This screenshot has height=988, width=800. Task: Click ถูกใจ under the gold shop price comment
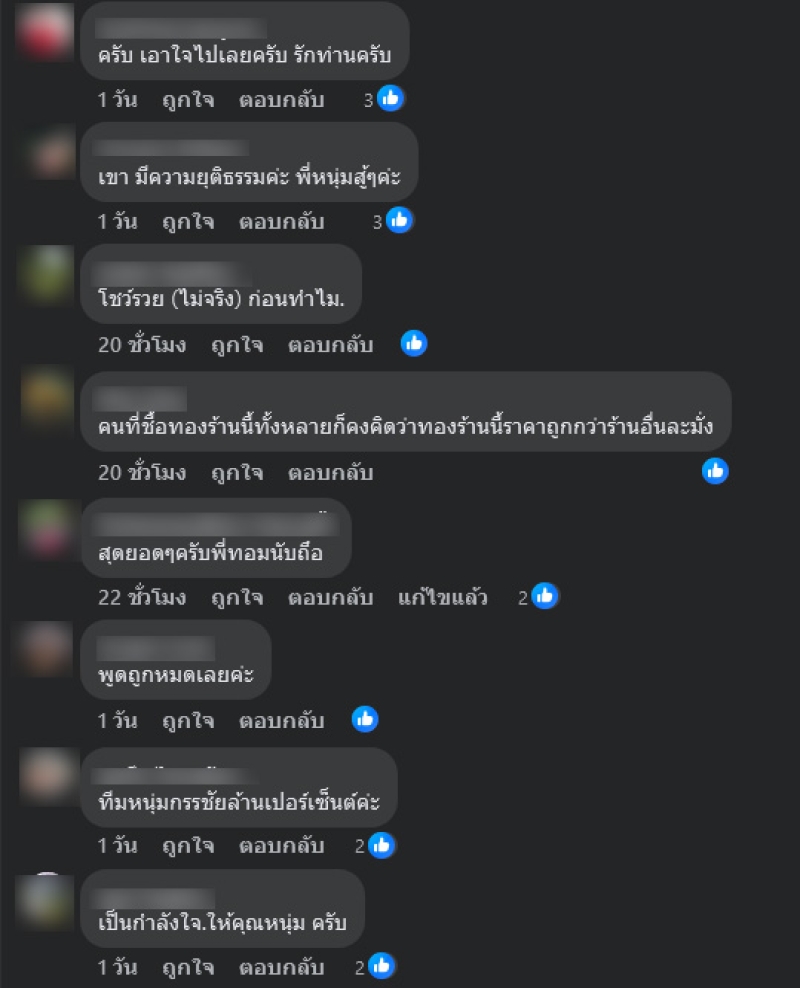point(237,473)
